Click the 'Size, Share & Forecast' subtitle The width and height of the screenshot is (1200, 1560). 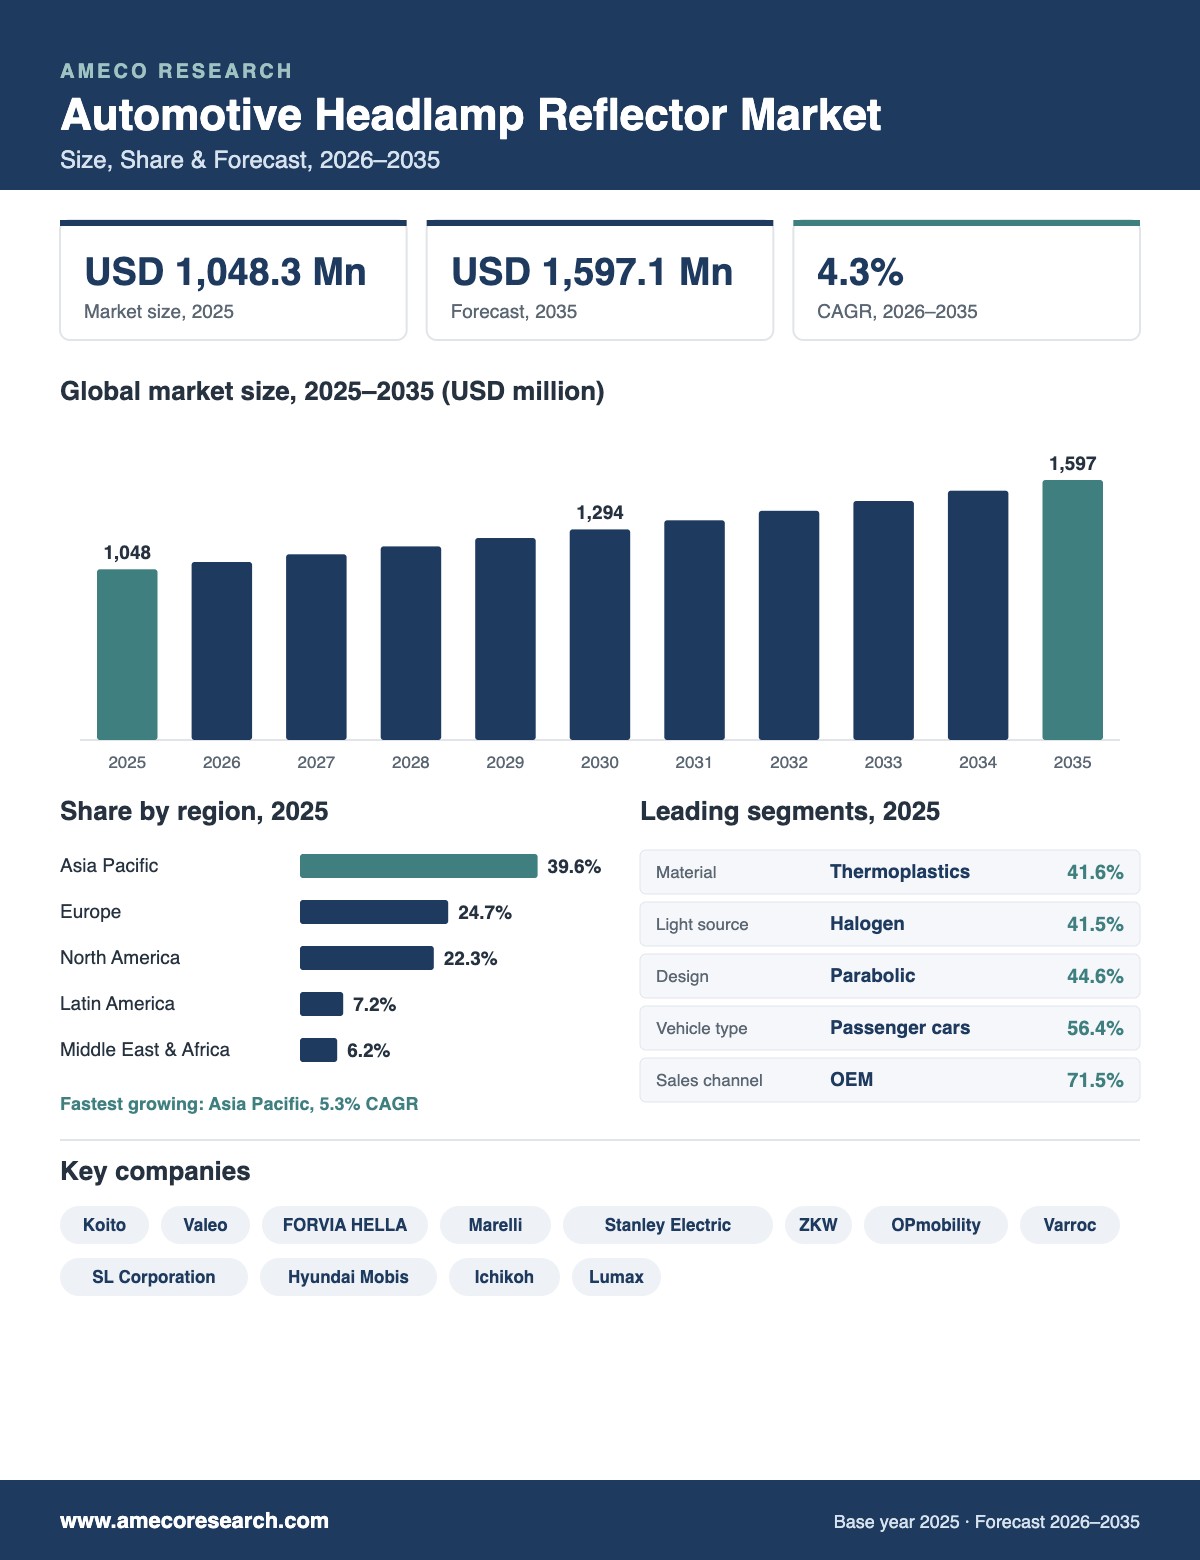tap(250, 160)
